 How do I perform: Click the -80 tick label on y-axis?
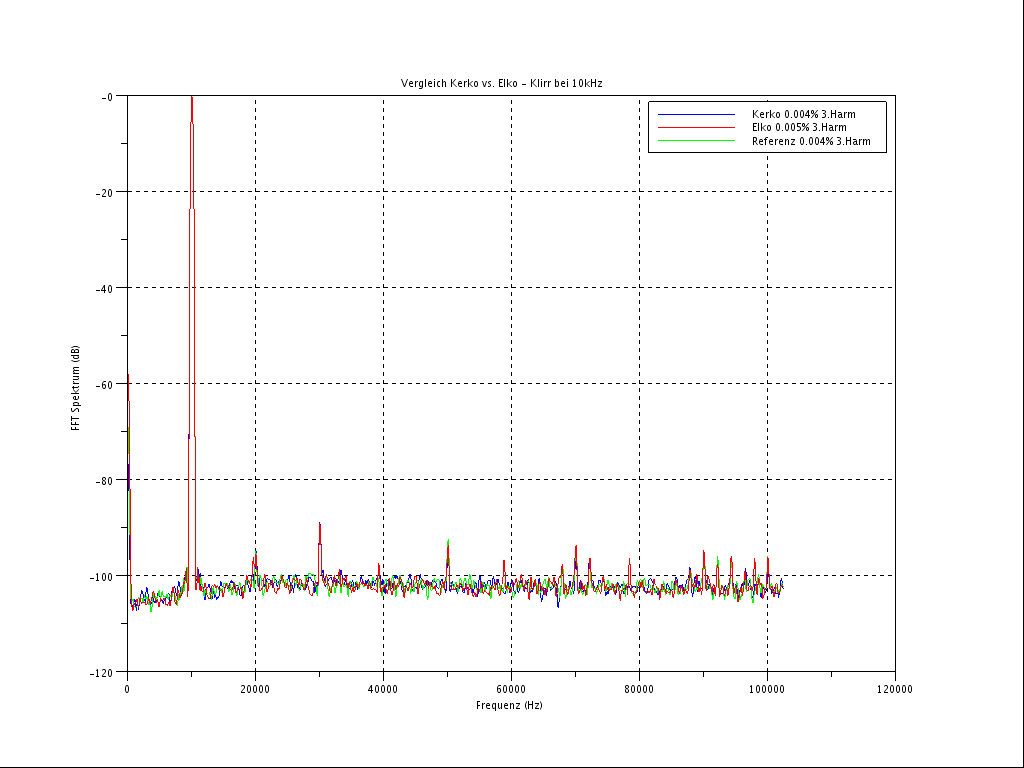pyautogui.click(x=105, y=480)
